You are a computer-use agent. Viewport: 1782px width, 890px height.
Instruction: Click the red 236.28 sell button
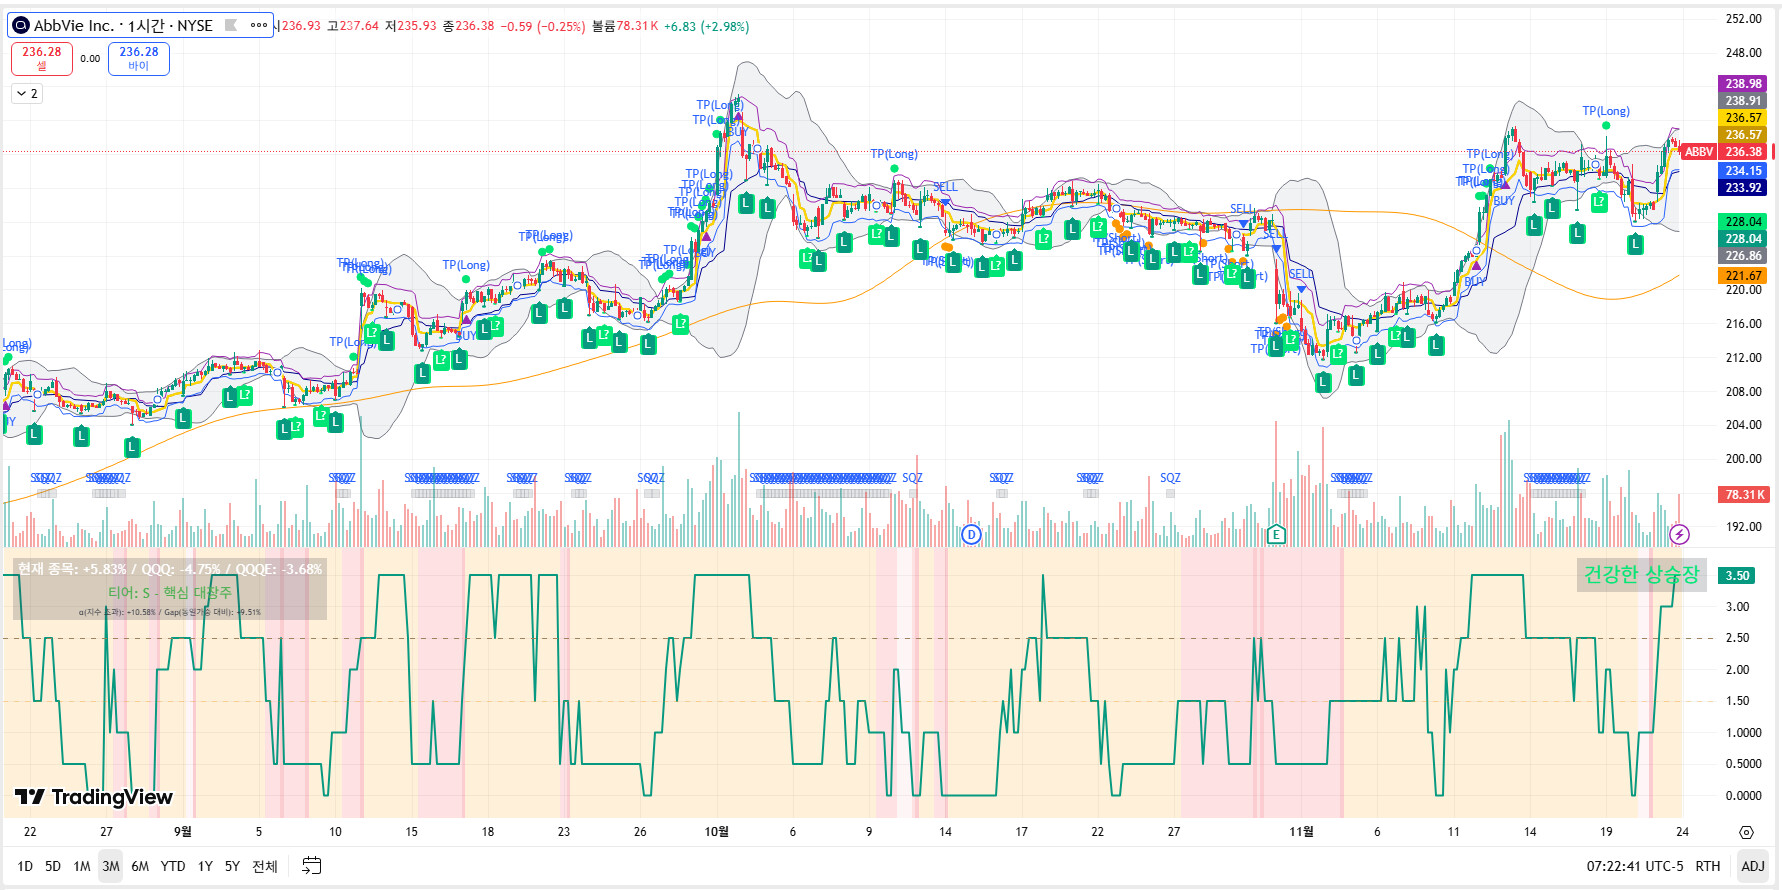pyautogui.click(x=42, y=58)
